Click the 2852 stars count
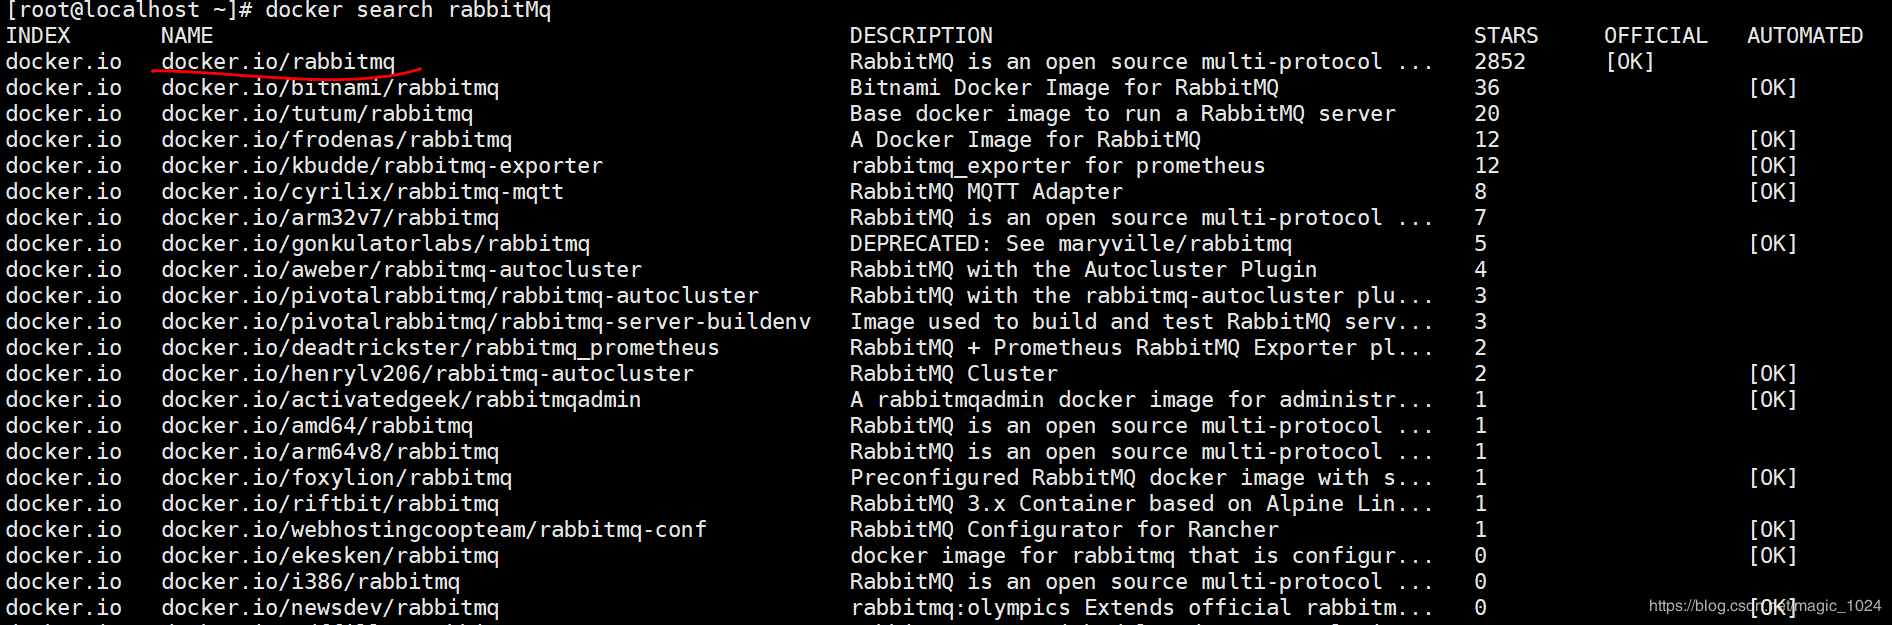 1500,62
